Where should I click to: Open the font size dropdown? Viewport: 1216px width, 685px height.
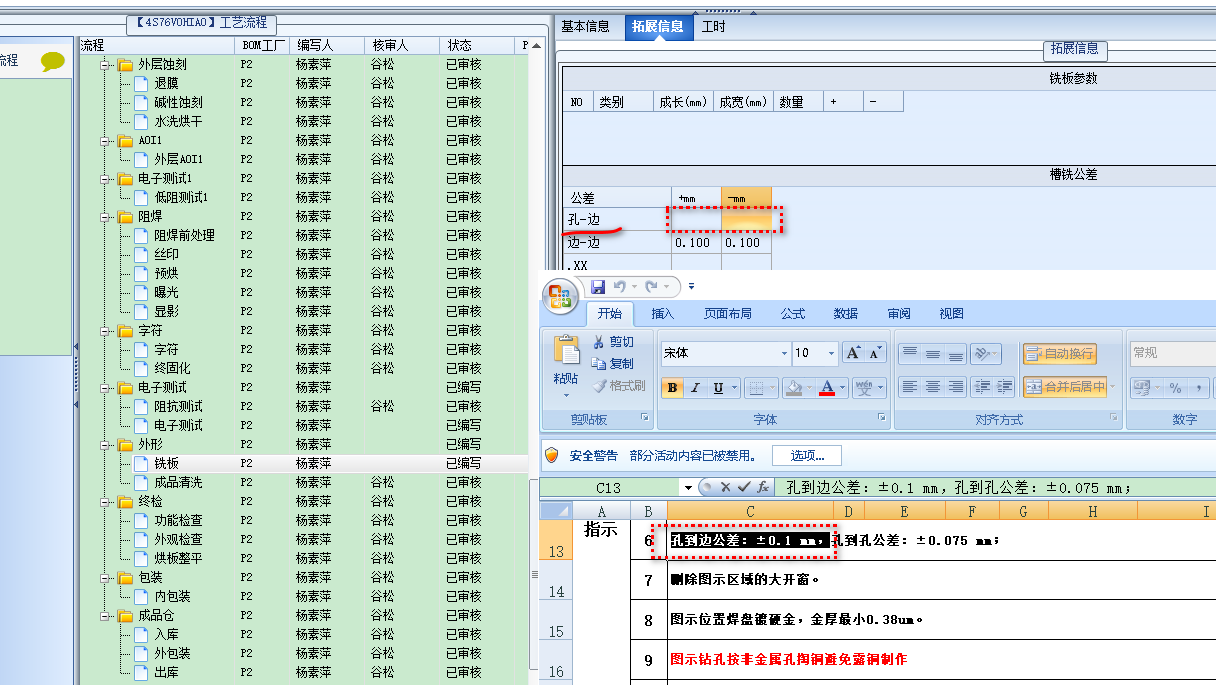click(x=831, y=353)
